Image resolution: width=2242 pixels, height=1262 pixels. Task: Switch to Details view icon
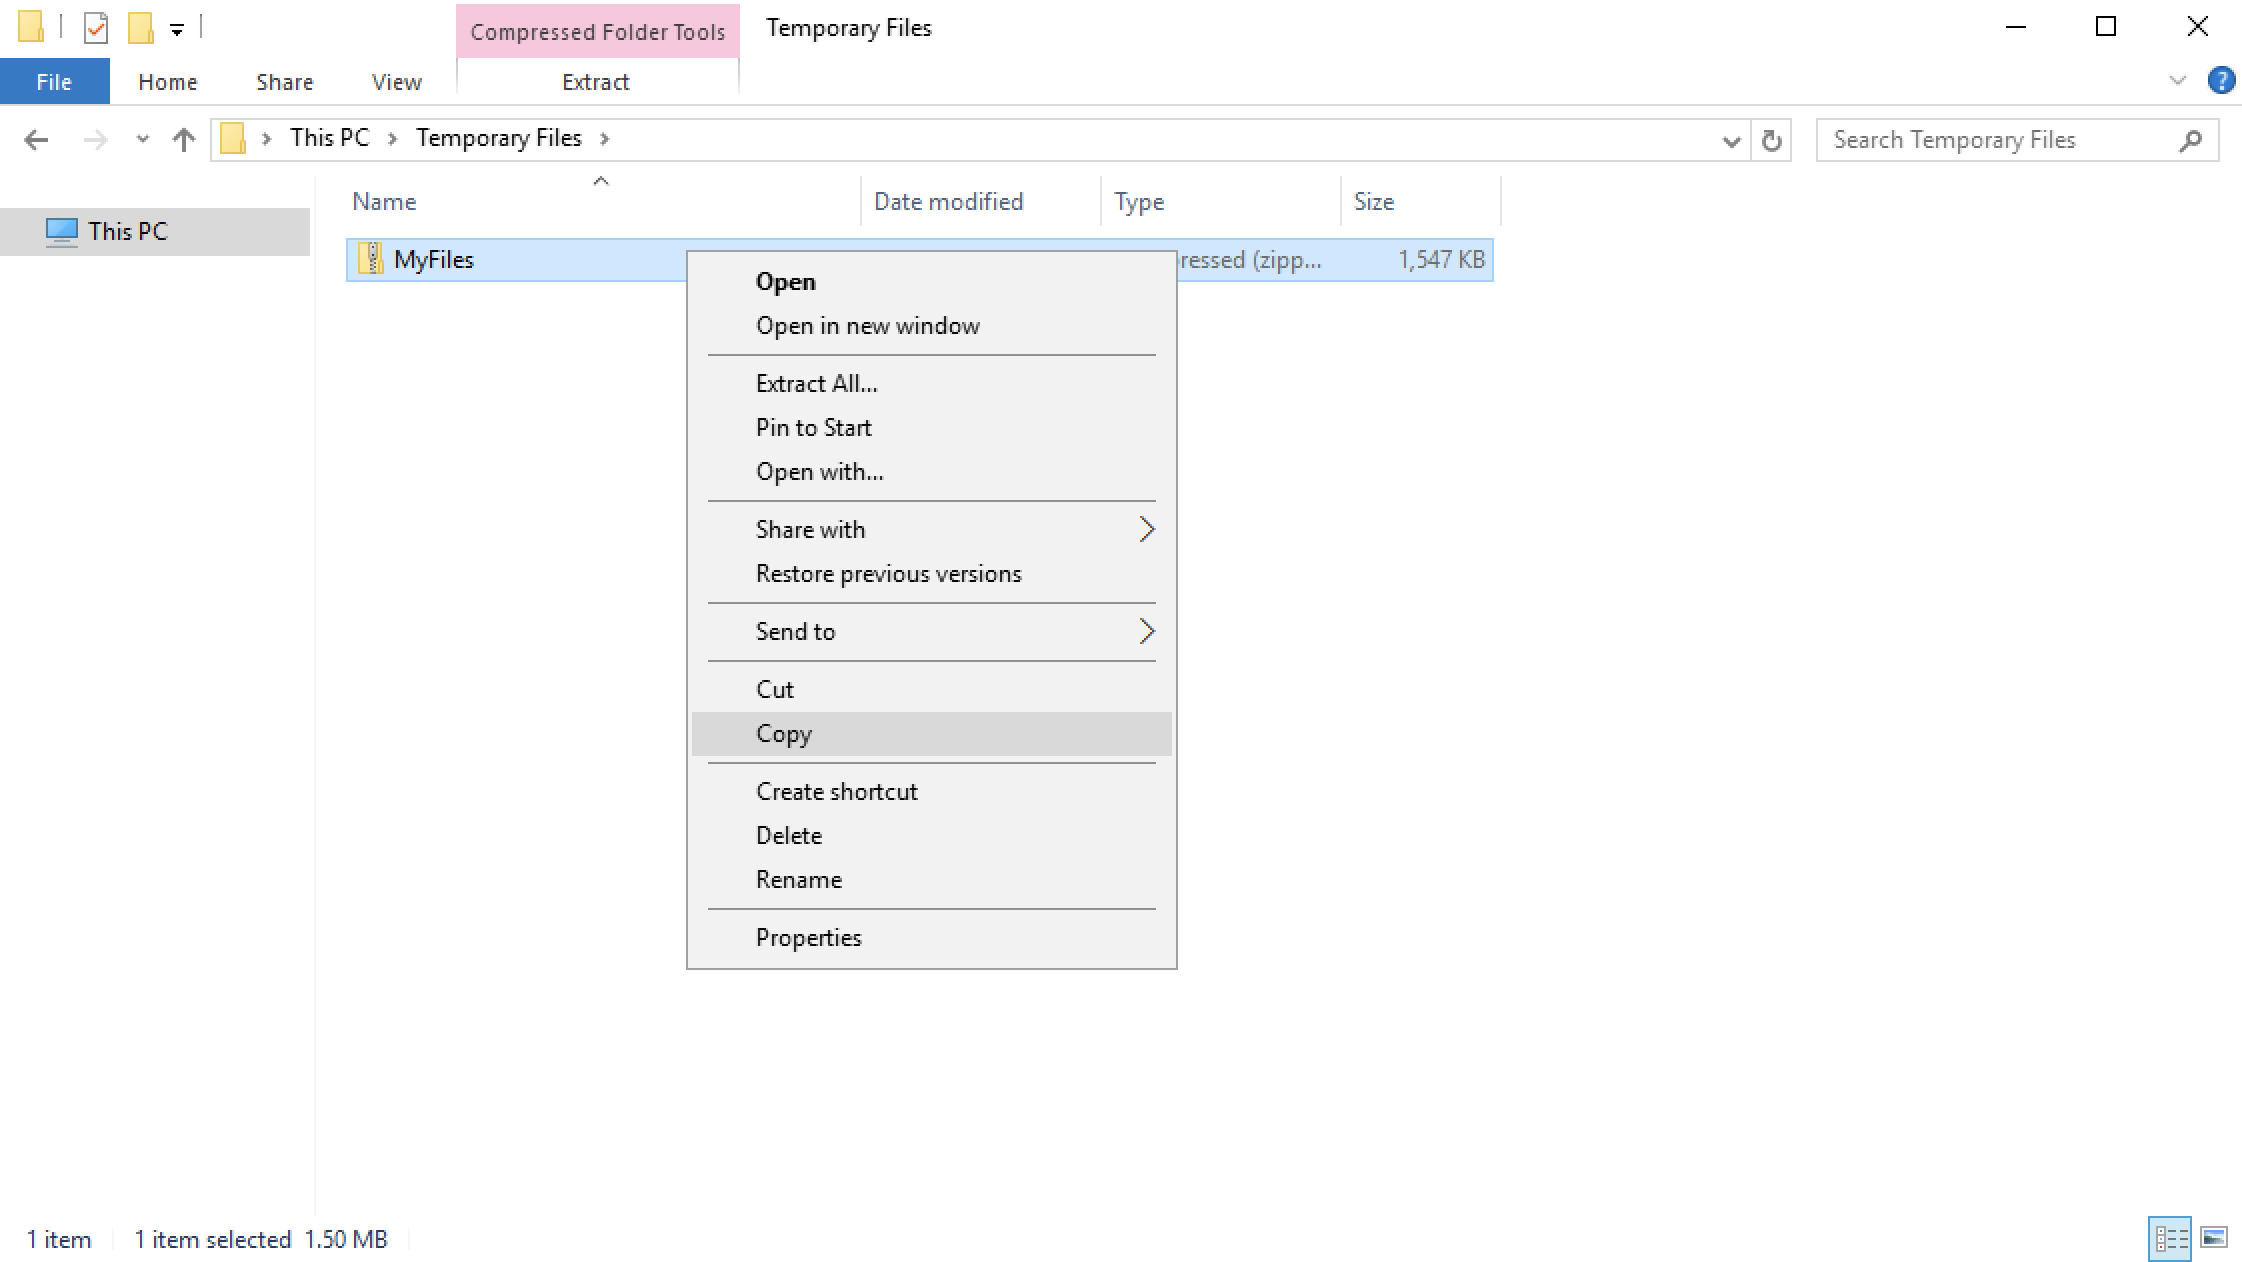point(2169,1239)
